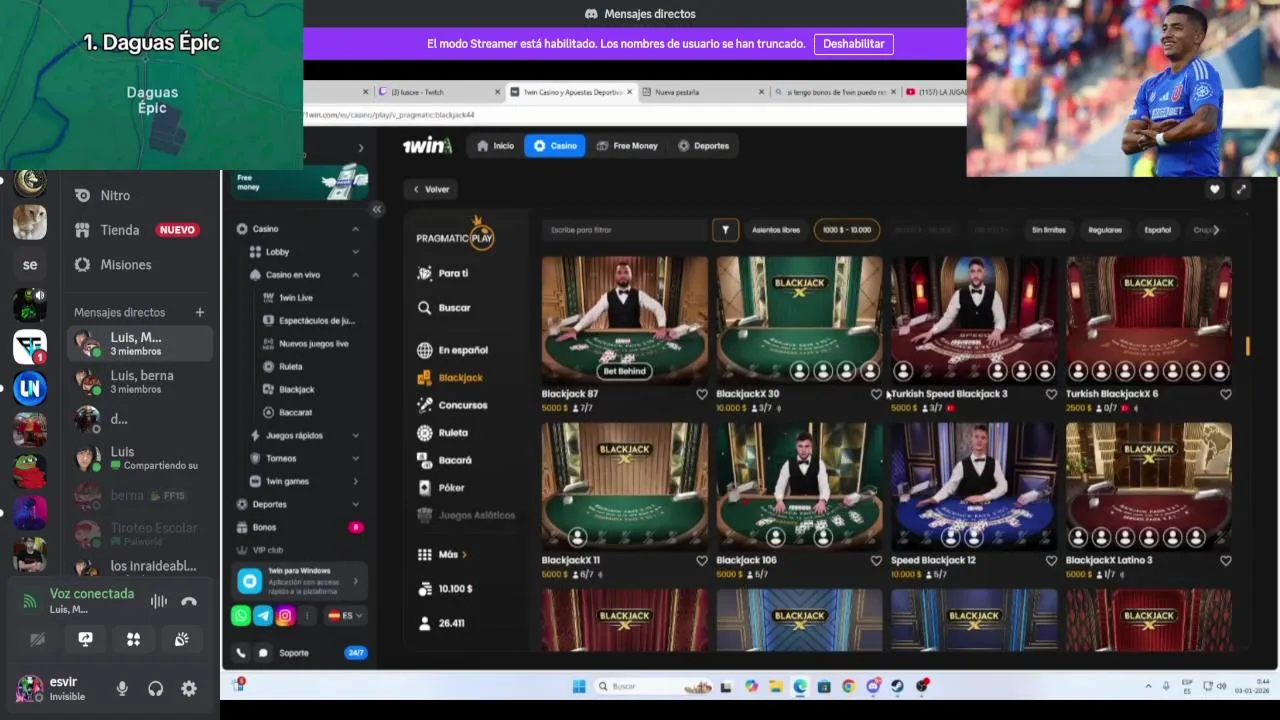Click Bet Behind on Blackjack 87
The image size is (1280, 720).
[x=624, y=371]
